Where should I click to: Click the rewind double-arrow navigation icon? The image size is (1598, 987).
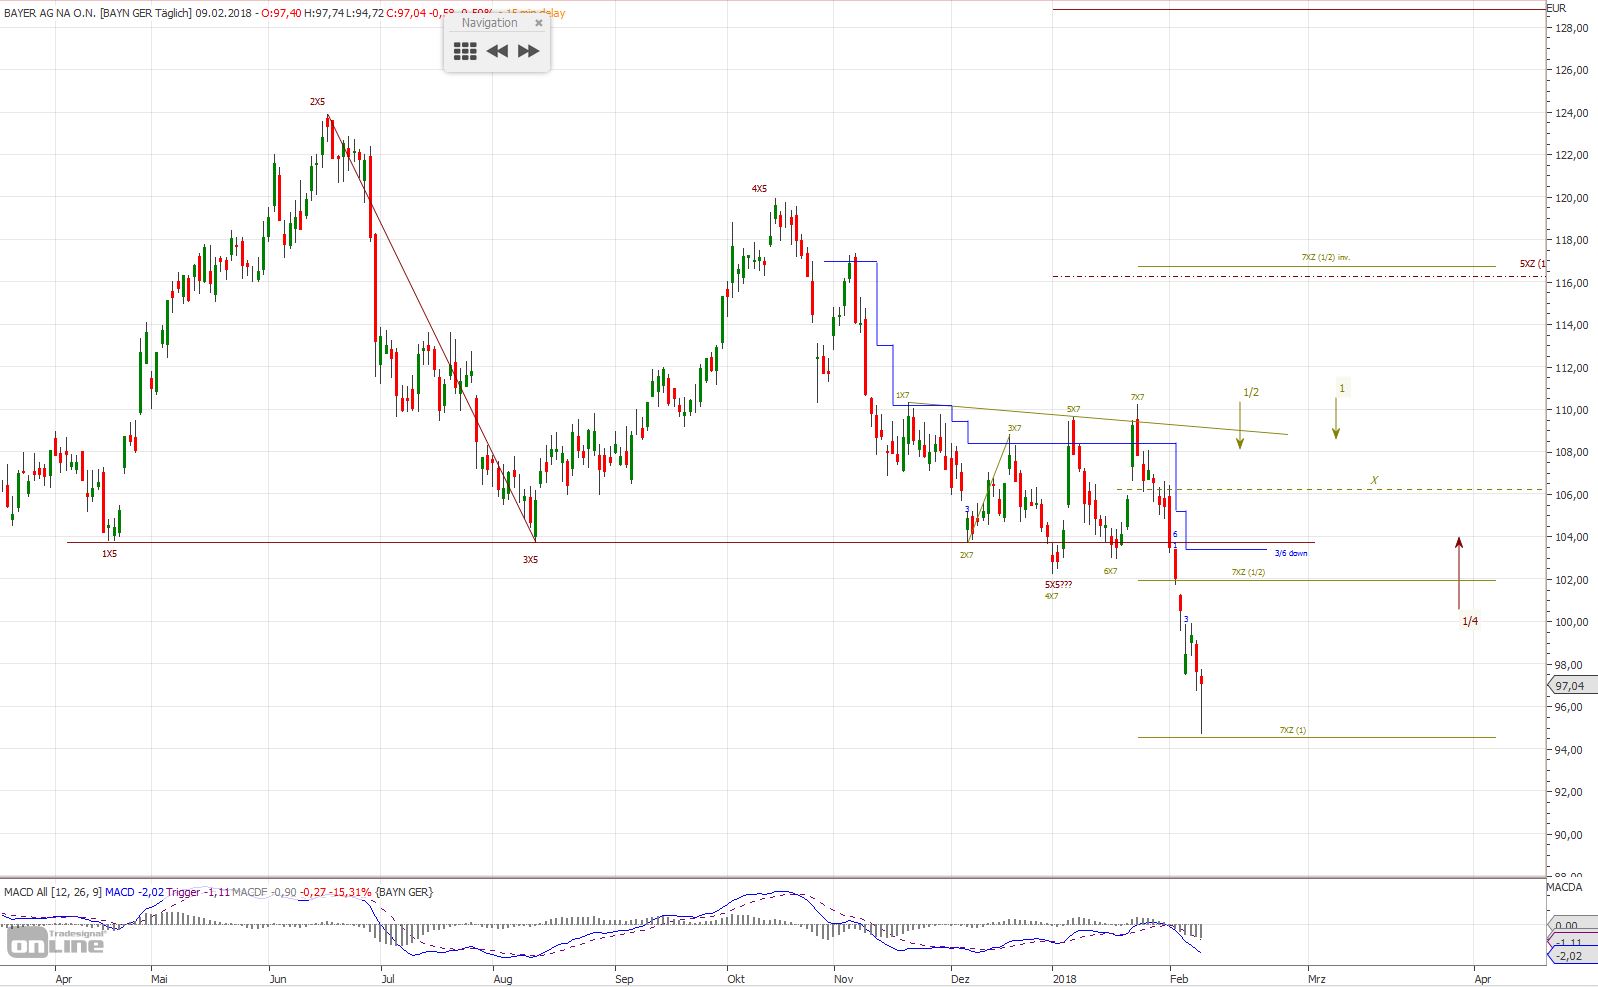coord(497,51)
